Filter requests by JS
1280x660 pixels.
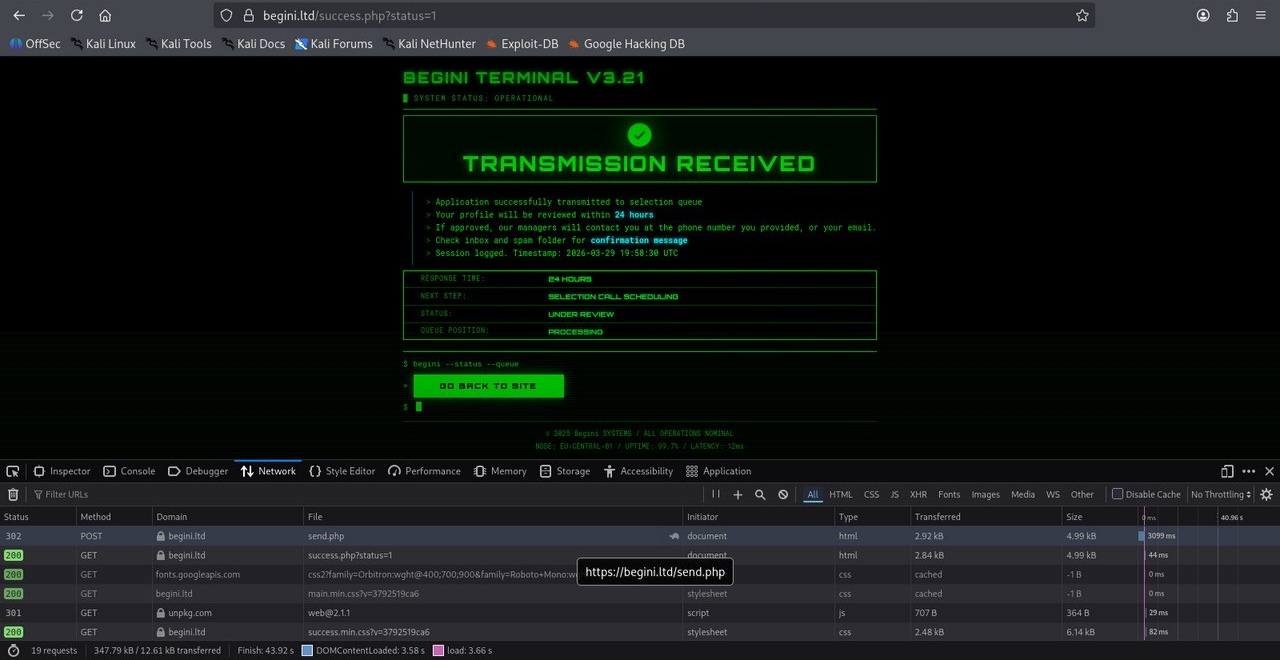(x=895, y=494)
